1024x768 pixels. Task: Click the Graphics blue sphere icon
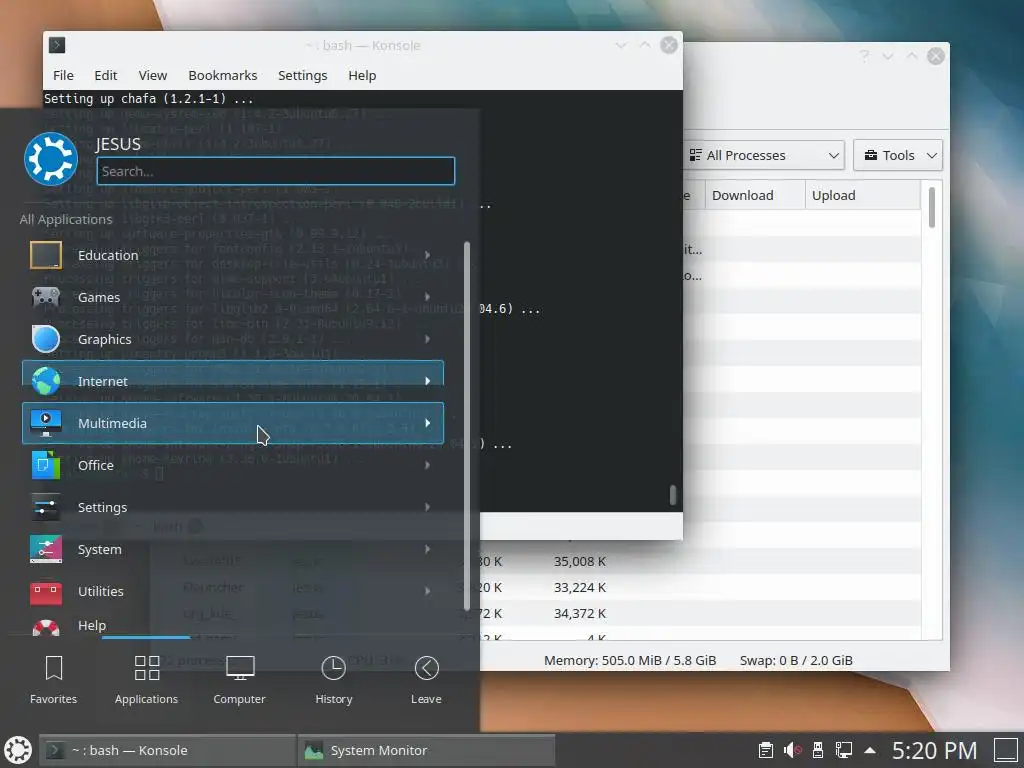click(46, 339)
